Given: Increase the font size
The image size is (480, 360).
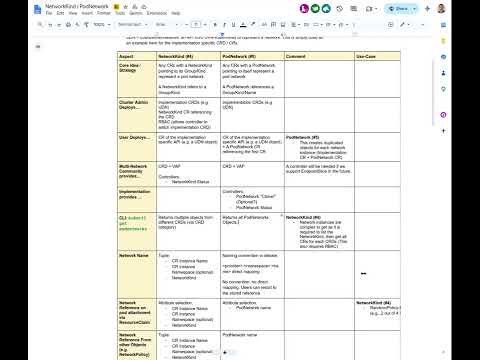Looking at the screenshot, I should click(x=205, y=24).
